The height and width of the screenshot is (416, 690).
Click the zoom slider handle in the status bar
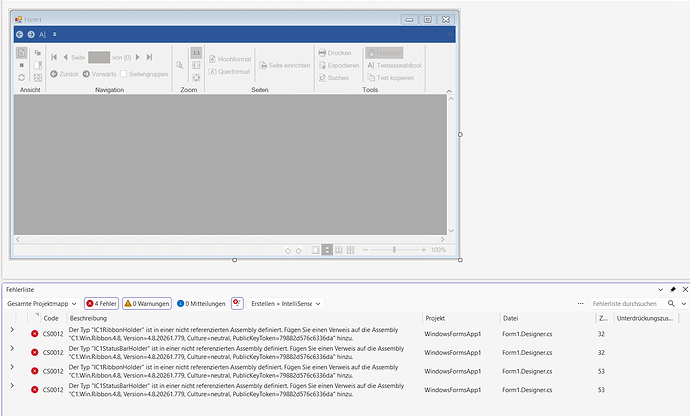point(394,250)
